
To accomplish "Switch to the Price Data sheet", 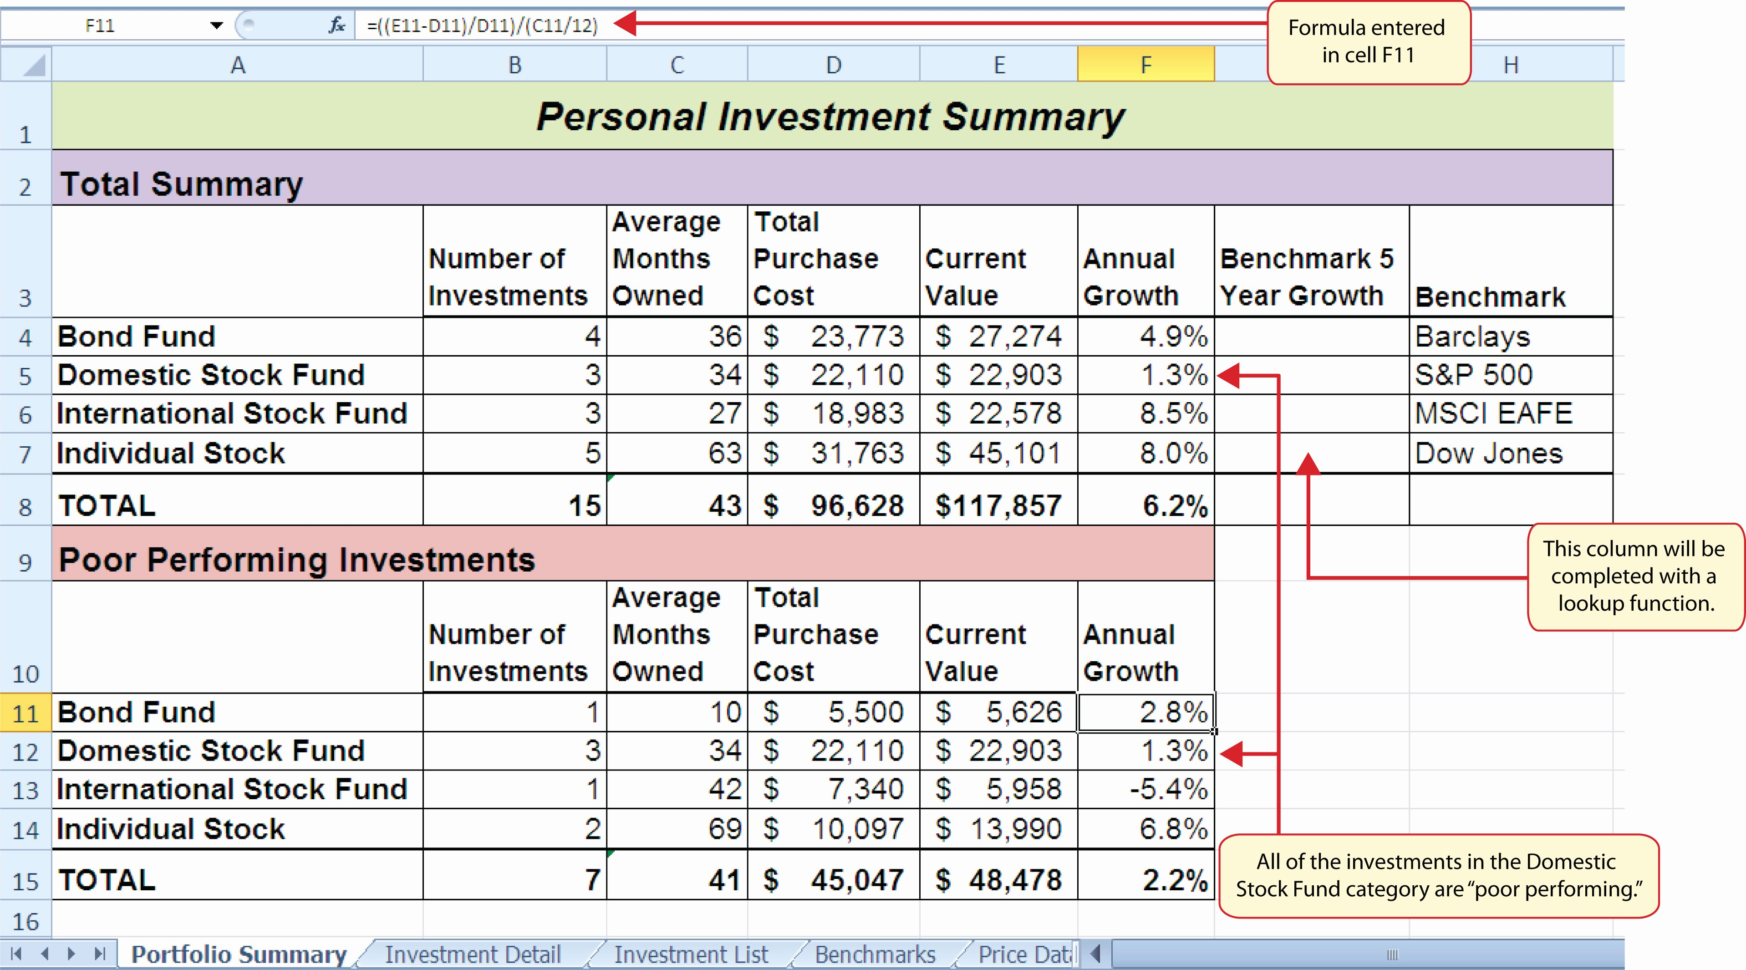I will pyautogui.click(x=1020, y=953).
